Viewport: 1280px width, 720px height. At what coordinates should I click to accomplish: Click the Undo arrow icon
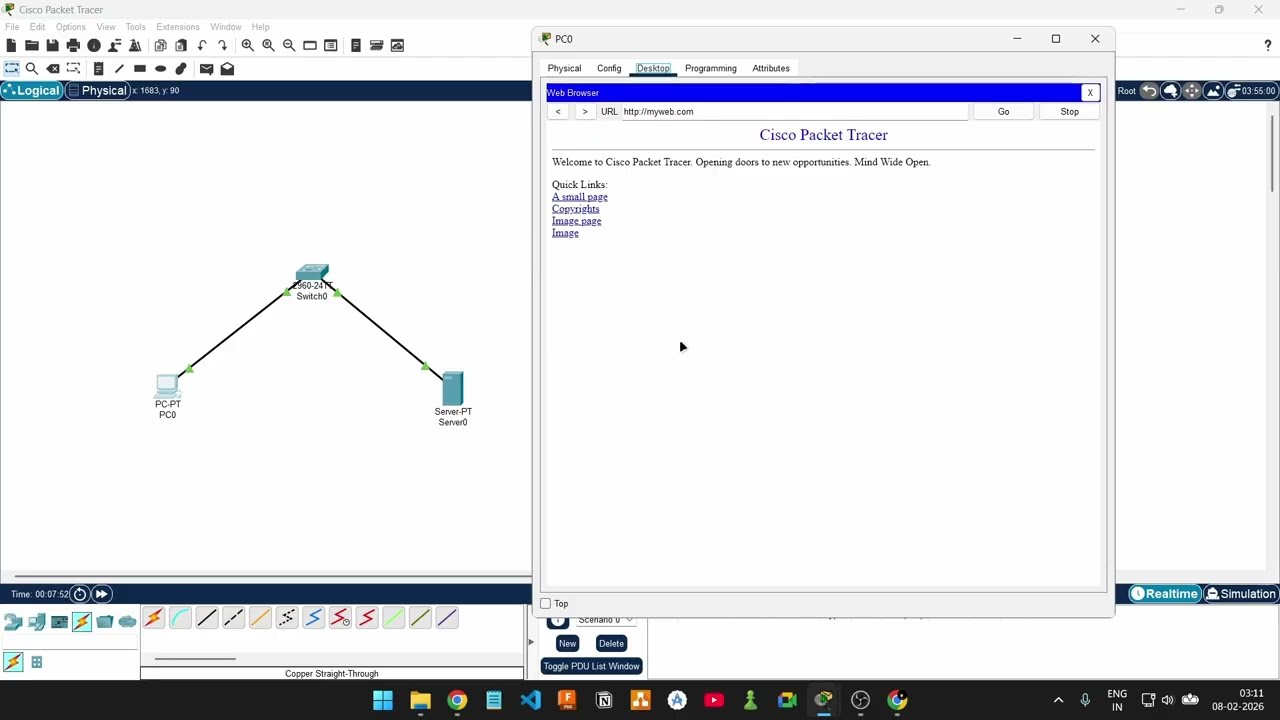click(202, 45)
